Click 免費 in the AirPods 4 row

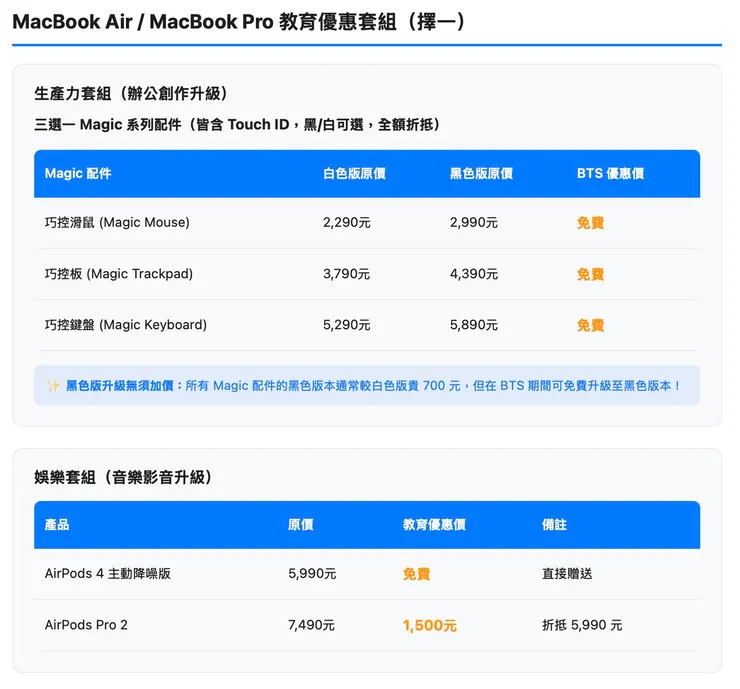pyautogui.click(x=417, y=574)
